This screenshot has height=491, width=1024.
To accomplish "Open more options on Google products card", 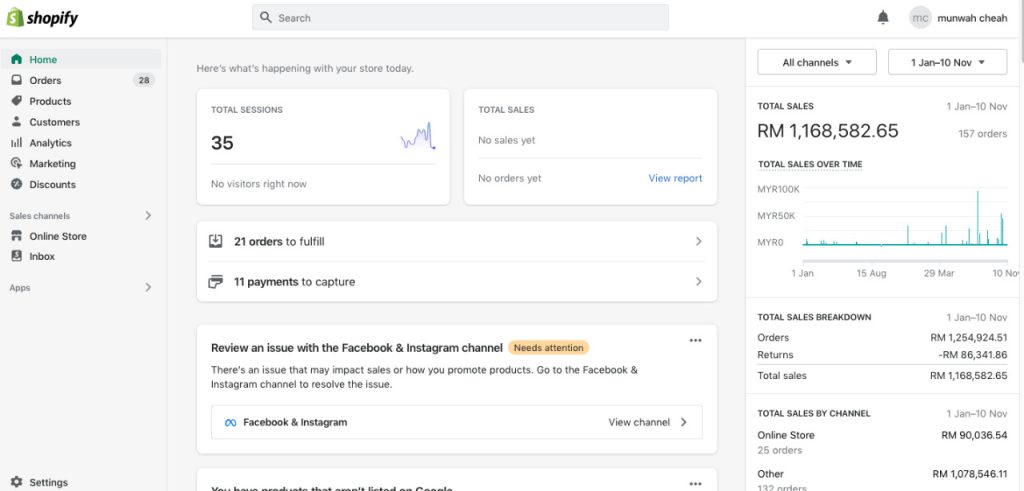I will pos(696,484).
